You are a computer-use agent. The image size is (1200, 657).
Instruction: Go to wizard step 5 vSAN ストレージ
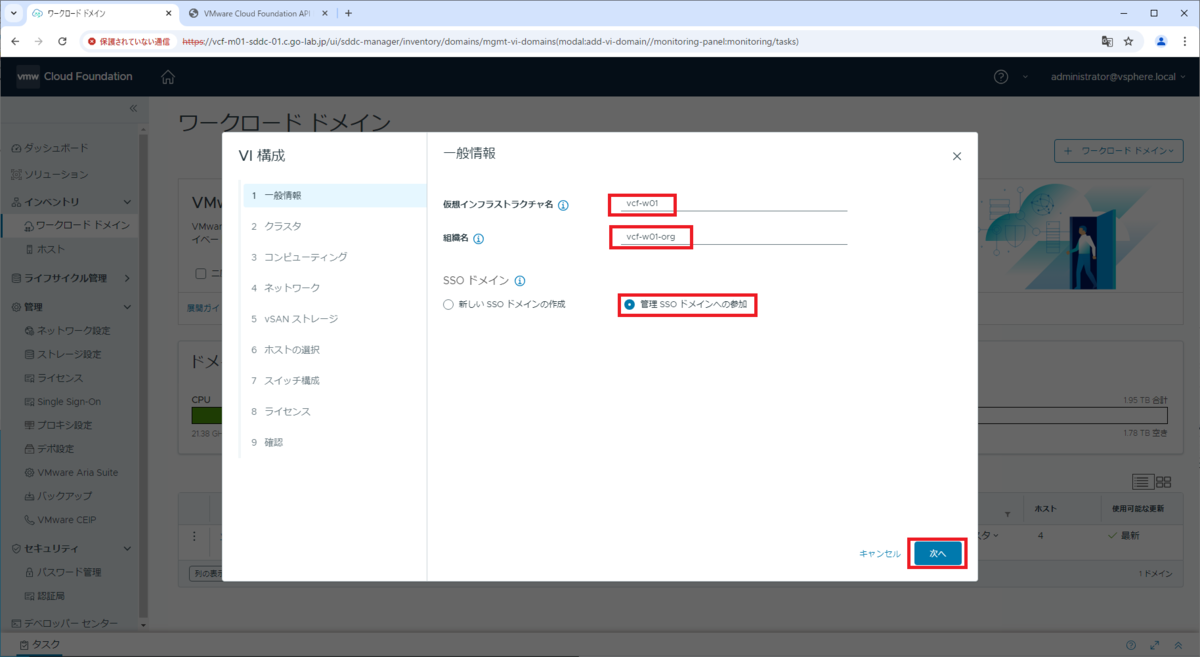[x=334, y=319]
